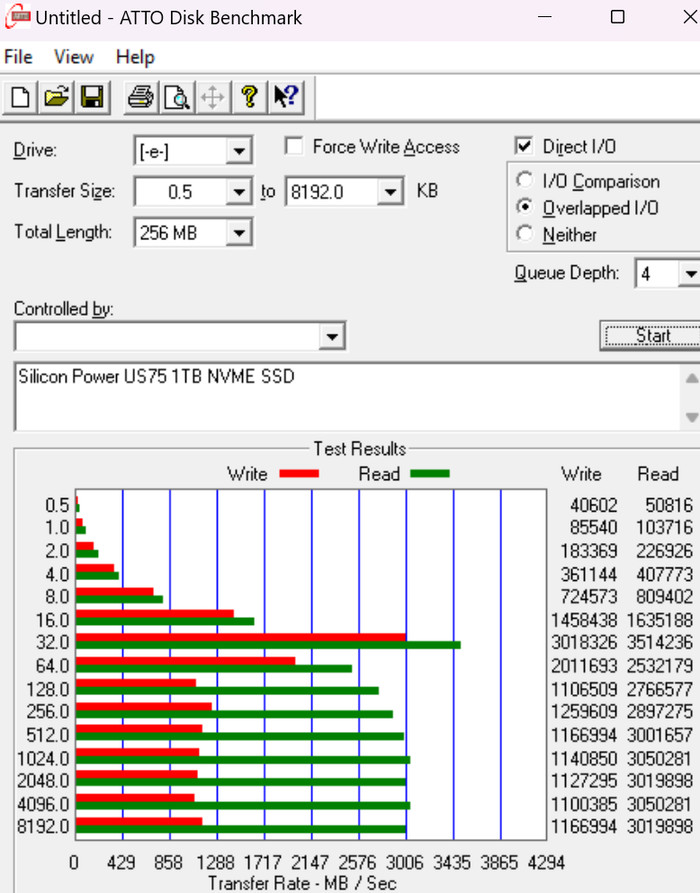Choose the Neither radio option
The image size is (700, 893).
(525, 234)
